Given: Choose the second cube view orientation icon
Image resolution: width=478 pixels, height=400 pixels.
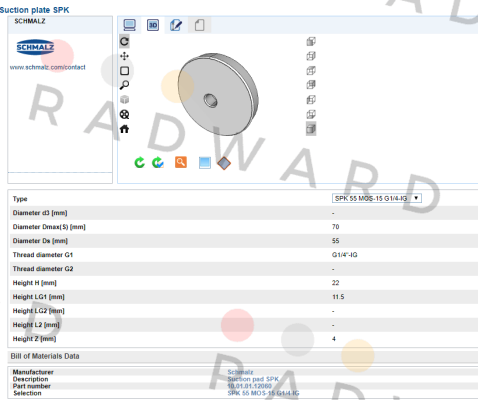Looking at the screenshot, I should [311, 56].
